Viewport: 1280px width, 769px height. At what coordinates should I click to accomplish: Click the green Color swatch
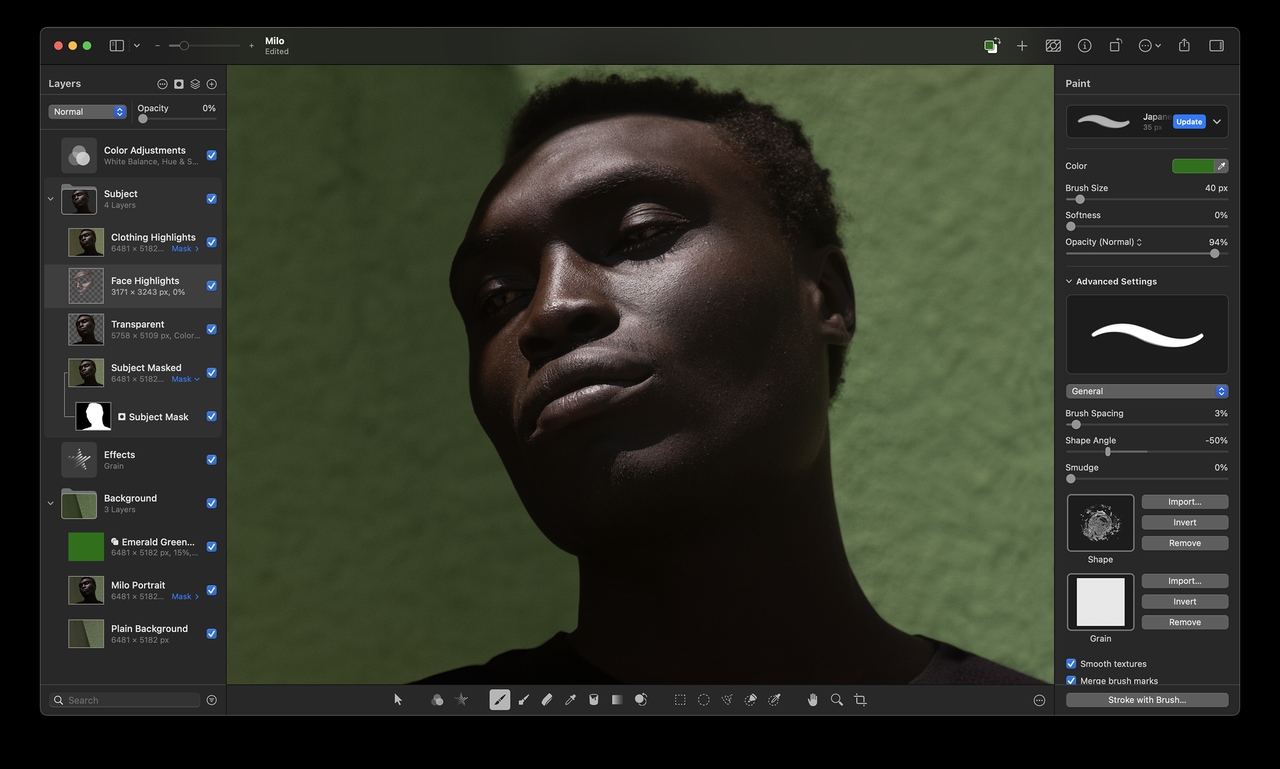pos(1193,166)
